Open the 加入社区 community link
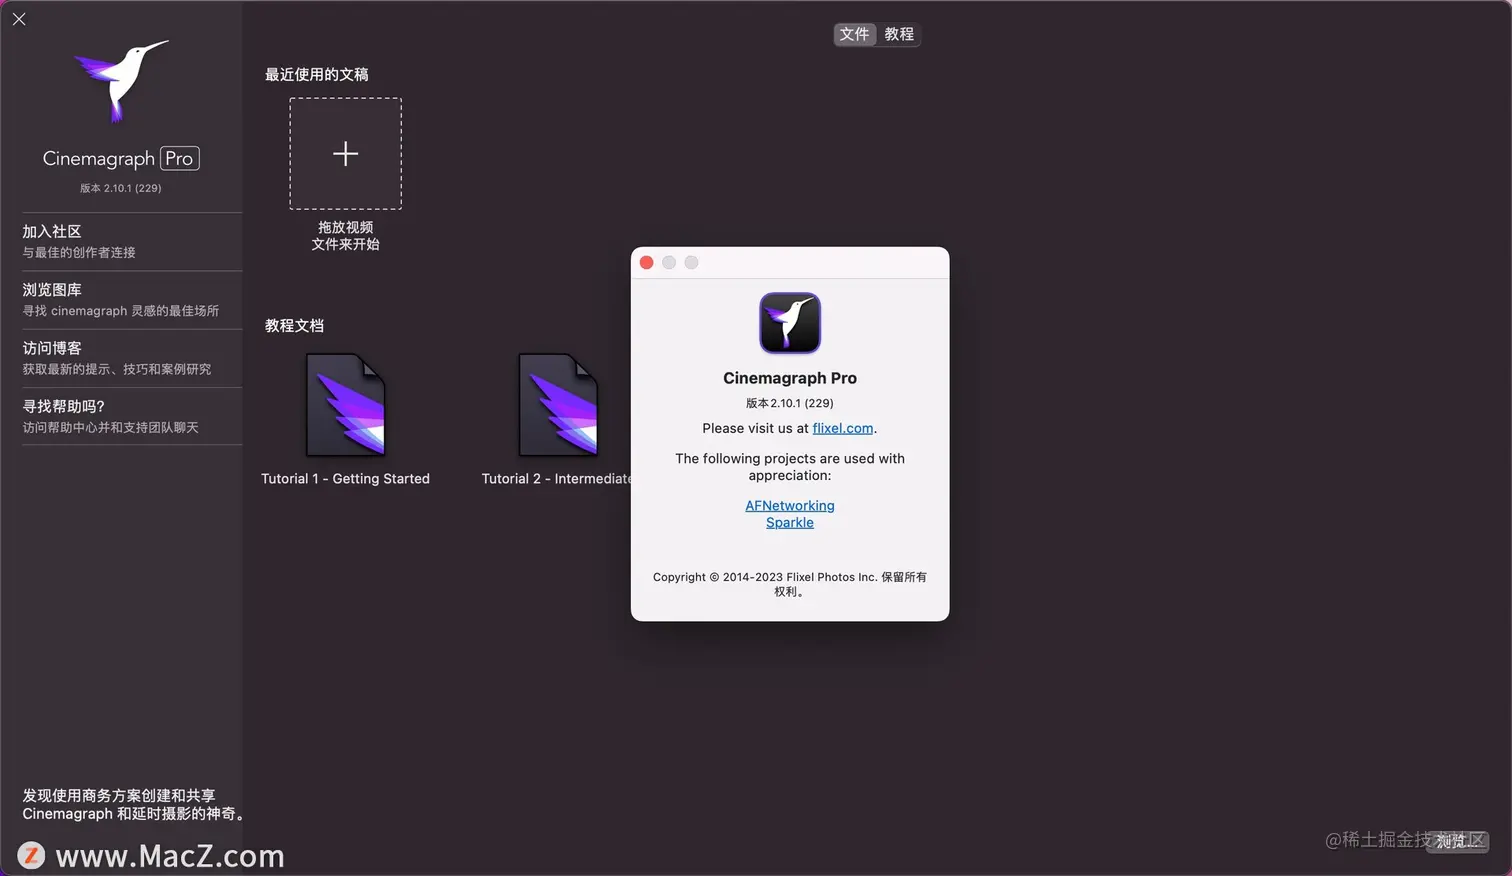Image resolution: width=1512 pixels, height=876 pixels. [x=131, y=241]
